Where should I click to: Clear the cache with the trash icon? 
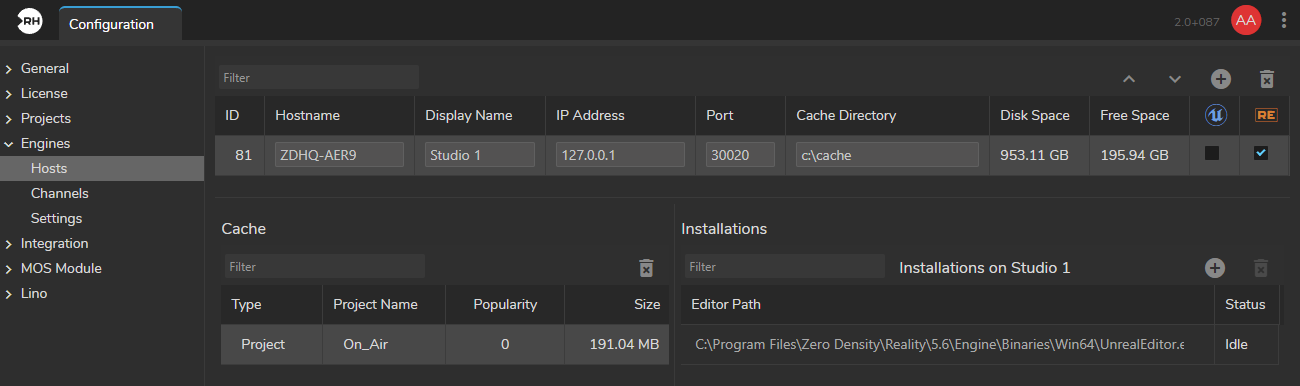pyautogui.click(x=646, y=267)
